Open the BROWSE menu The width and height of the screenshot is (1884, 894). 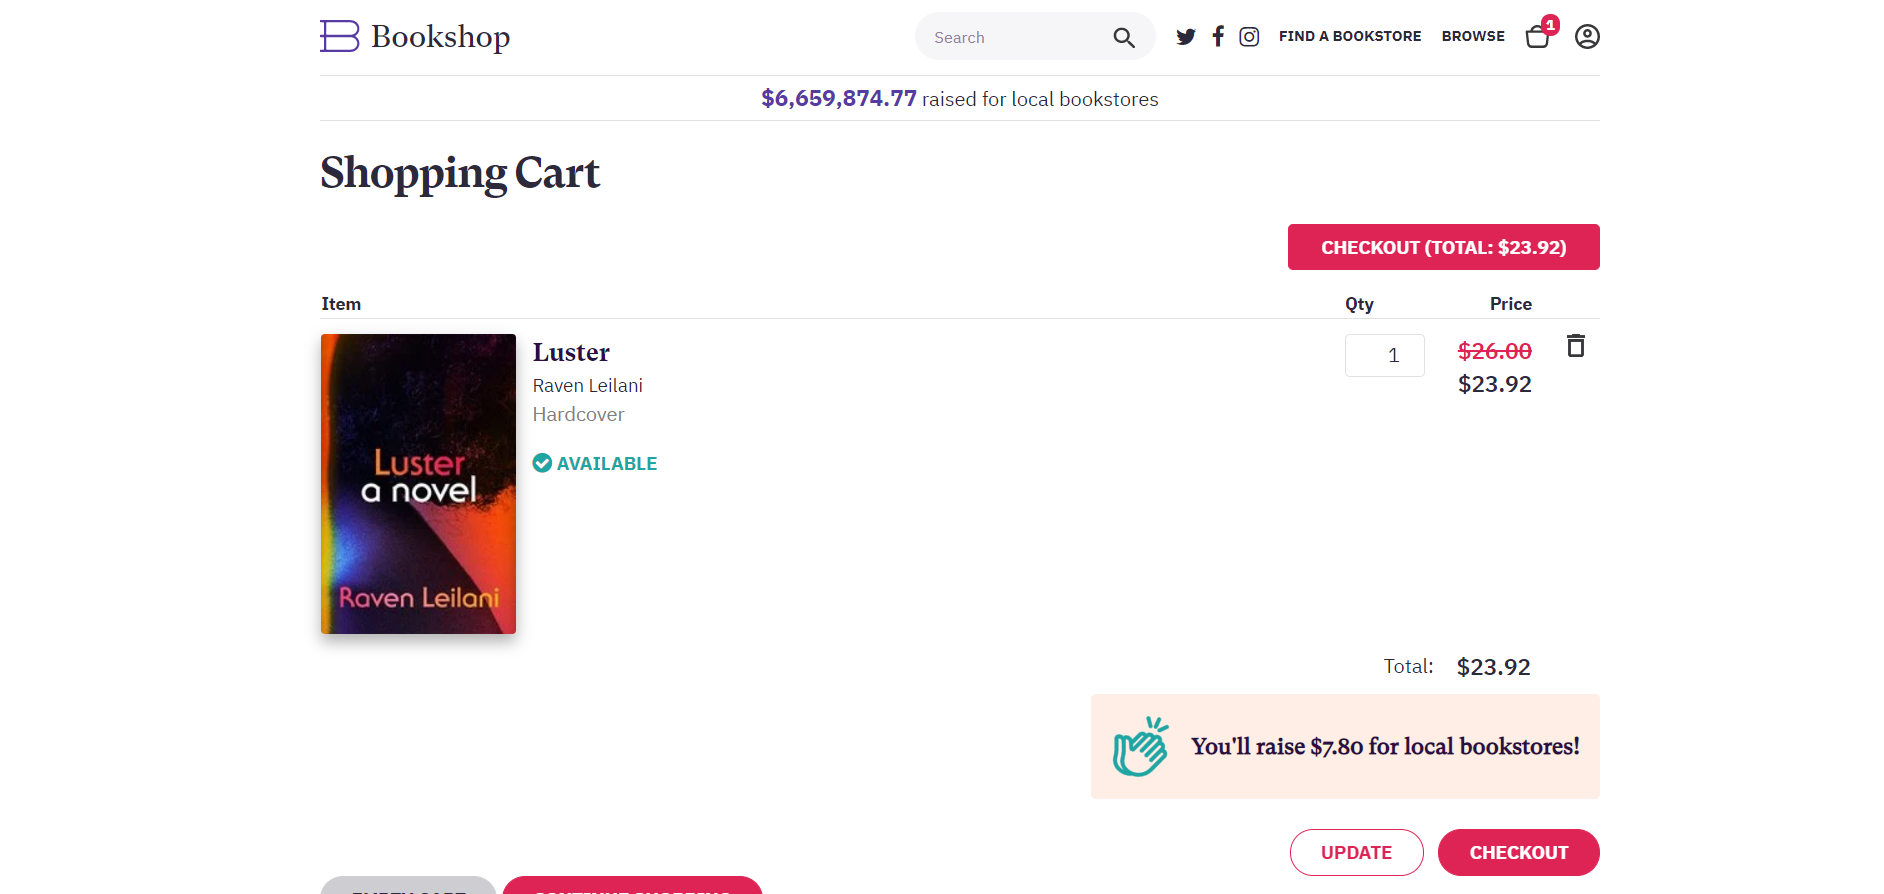click(1473, 36)
